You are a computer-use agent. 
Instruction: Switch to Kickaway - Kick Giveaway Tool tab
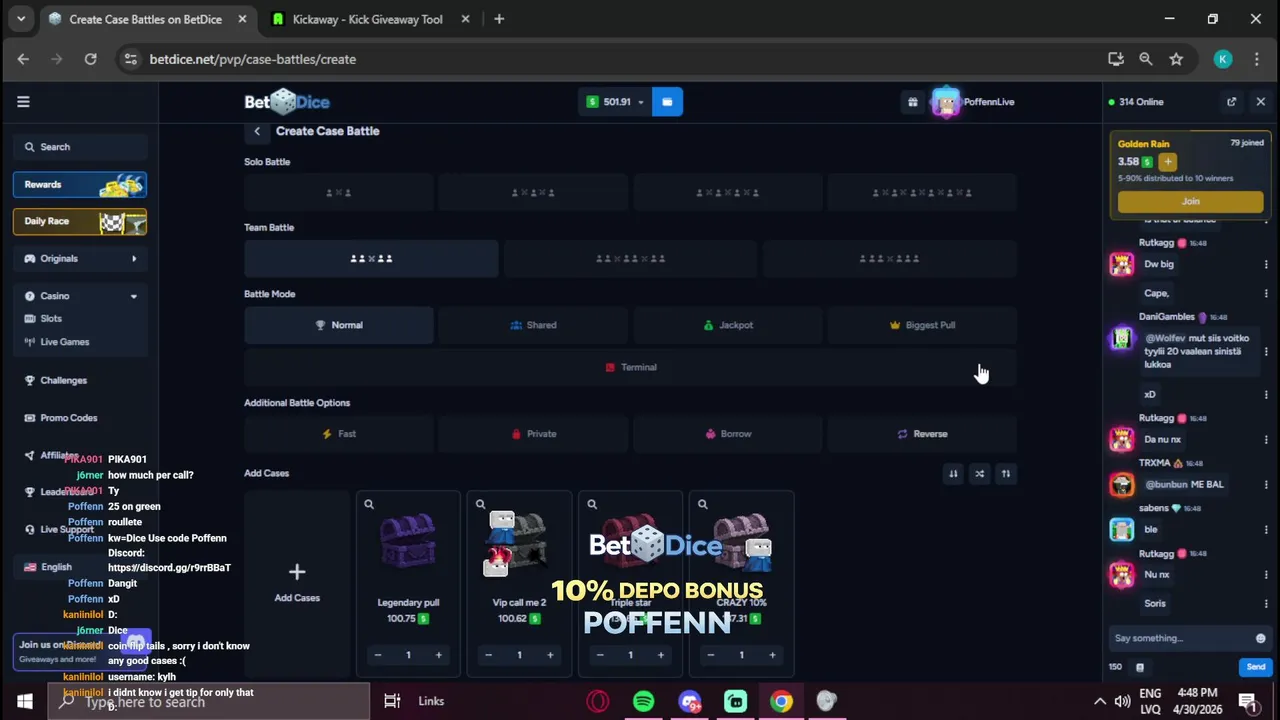[366, 19]
